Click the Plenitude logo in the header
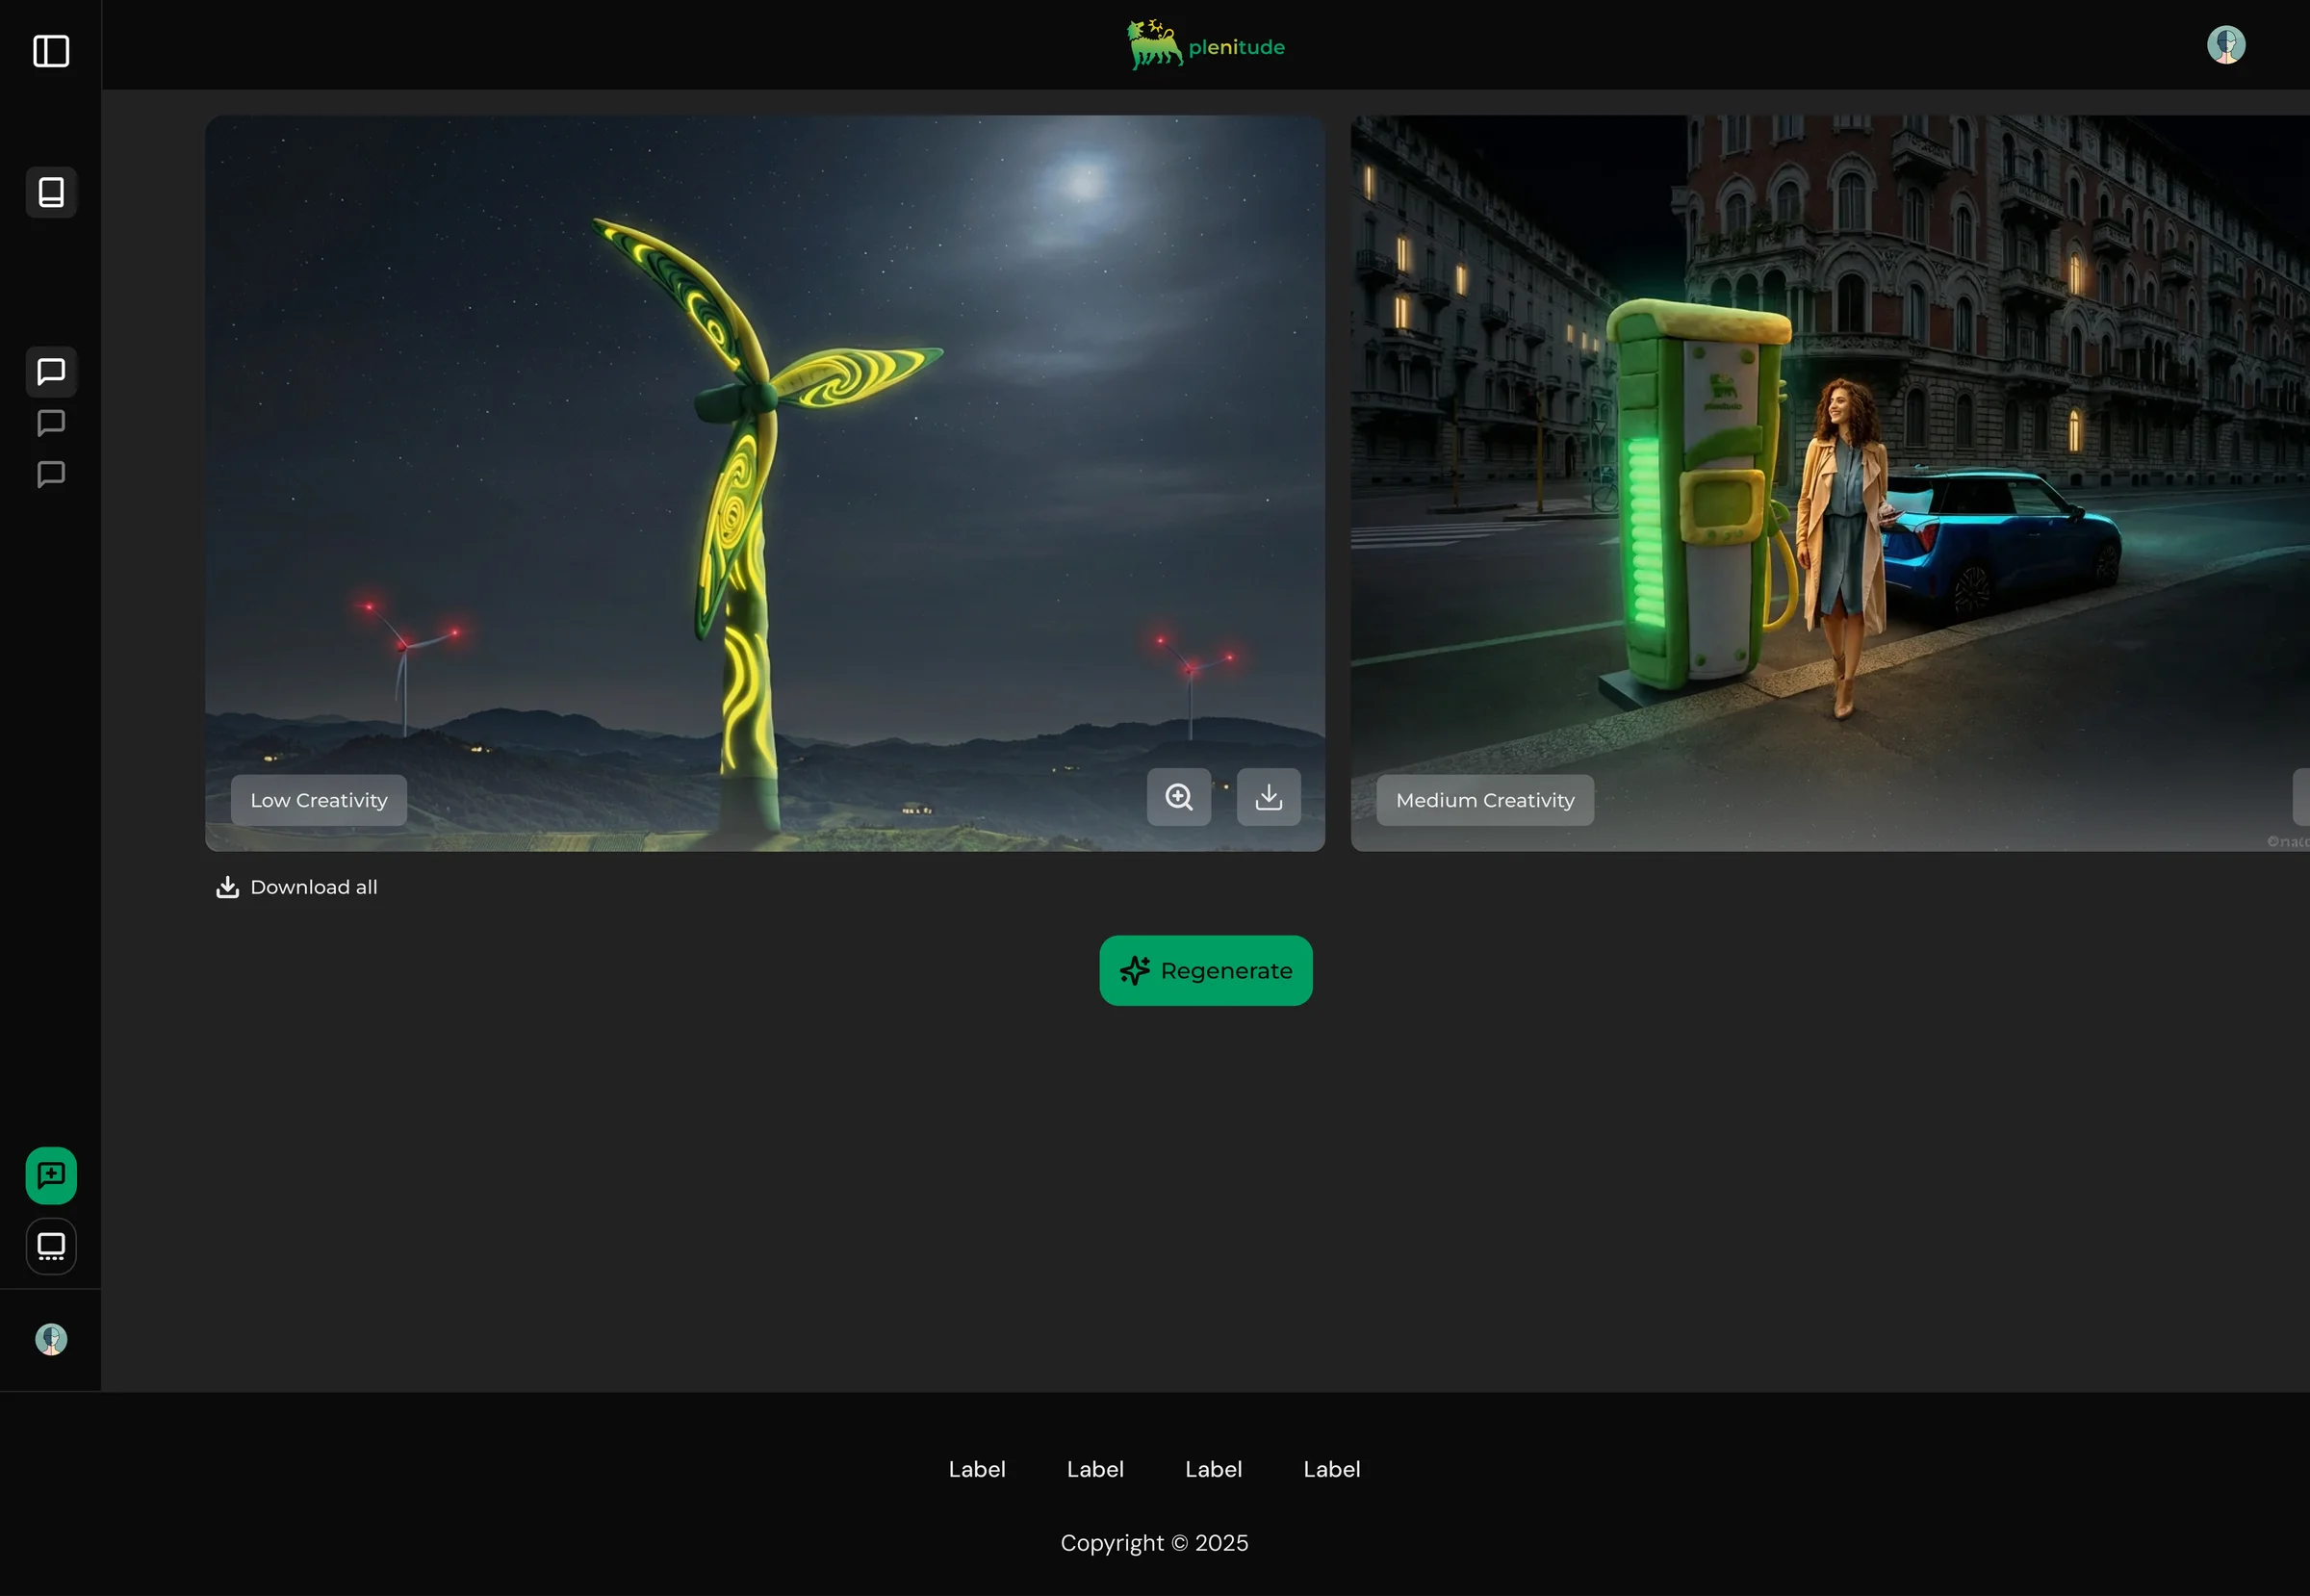This screenshot has height=1596, width=2310. (1205, 44)
